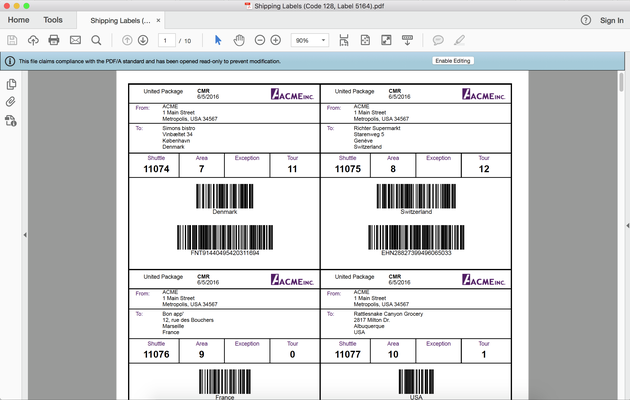630x400 pixels.
Task: Click the barcode beginning EHN288273
Action: click(x=416, y=237)
